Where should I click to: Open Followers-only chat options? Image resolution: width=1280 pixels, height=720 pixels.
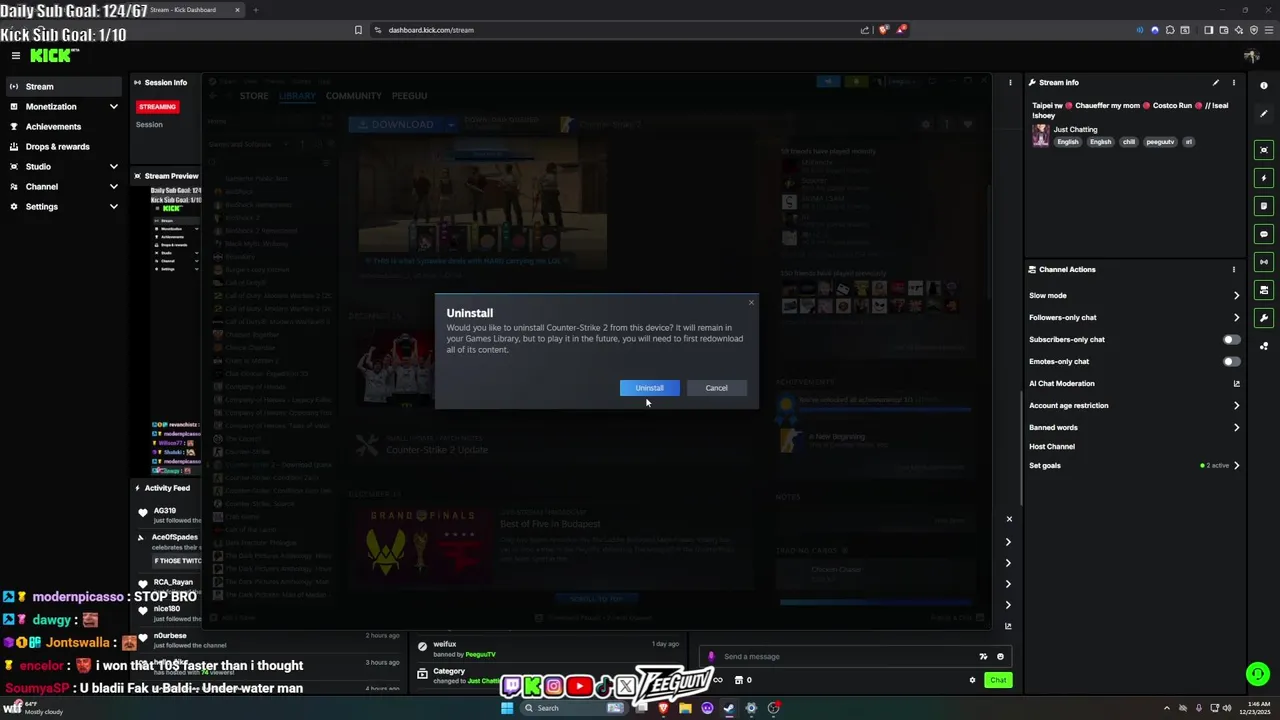1134,318
